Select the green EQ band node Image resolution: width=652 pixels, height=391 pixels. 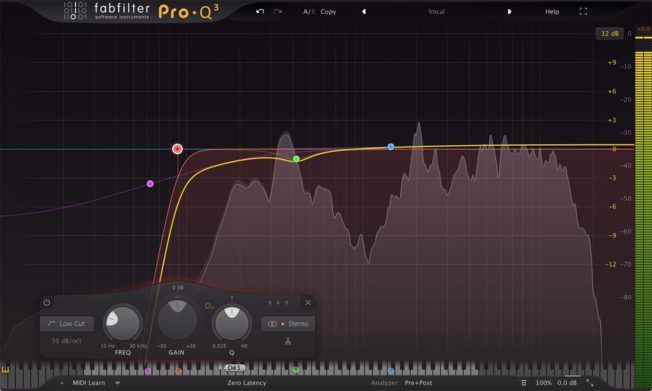point(296,159)
